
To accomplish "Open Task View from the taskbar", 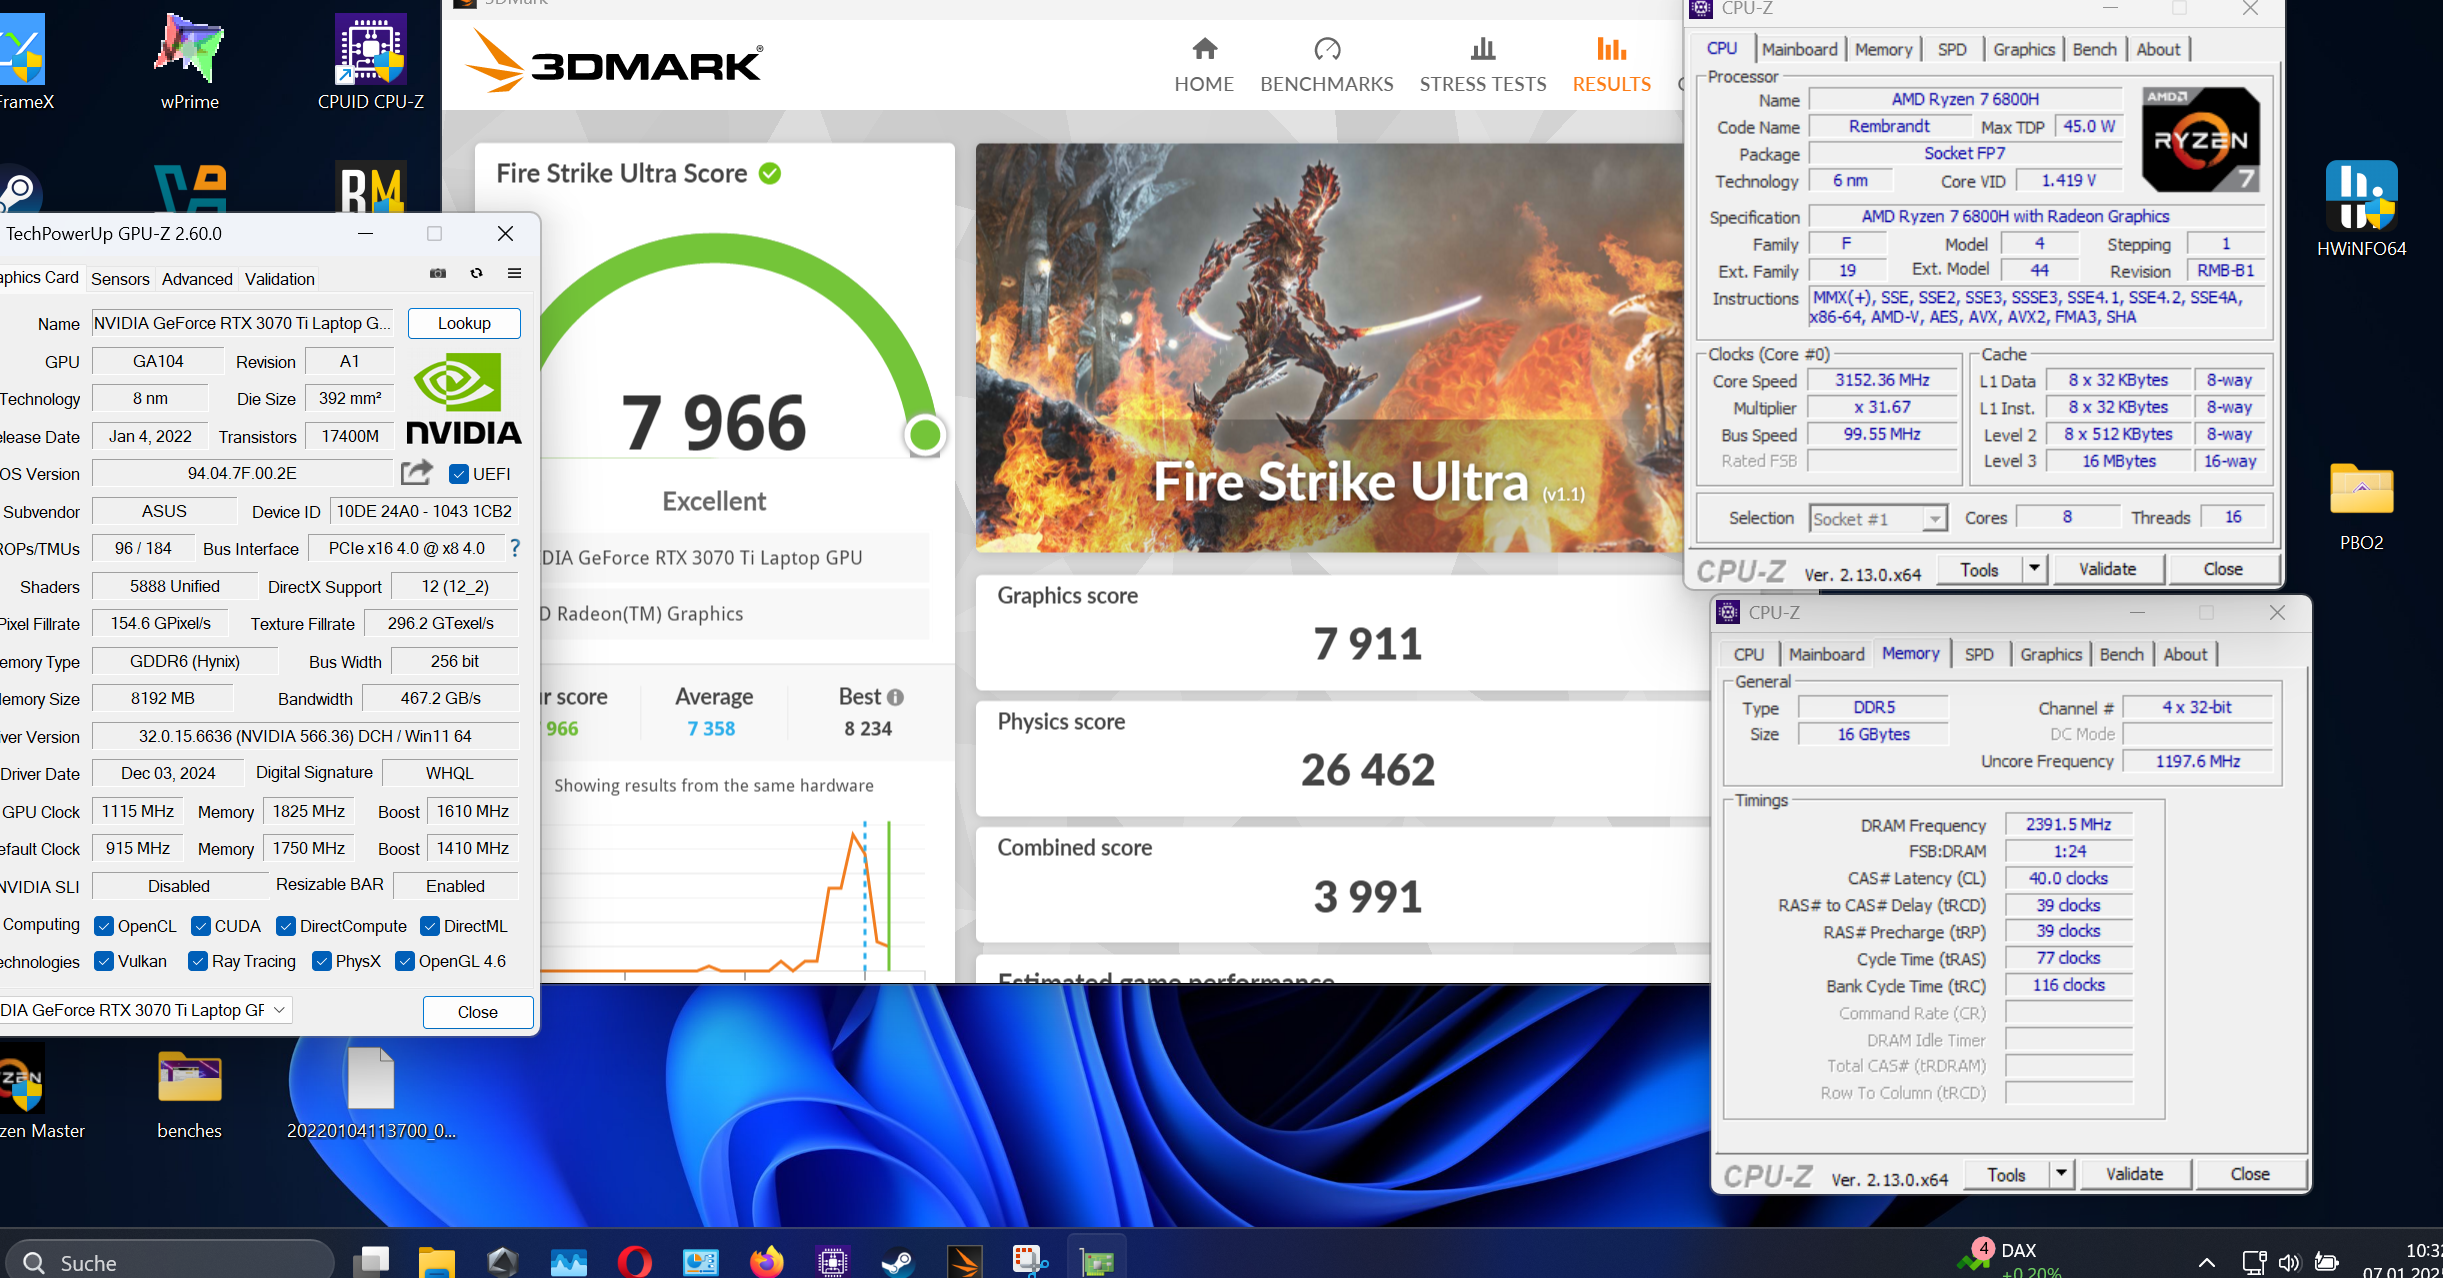I will 372,1261.
